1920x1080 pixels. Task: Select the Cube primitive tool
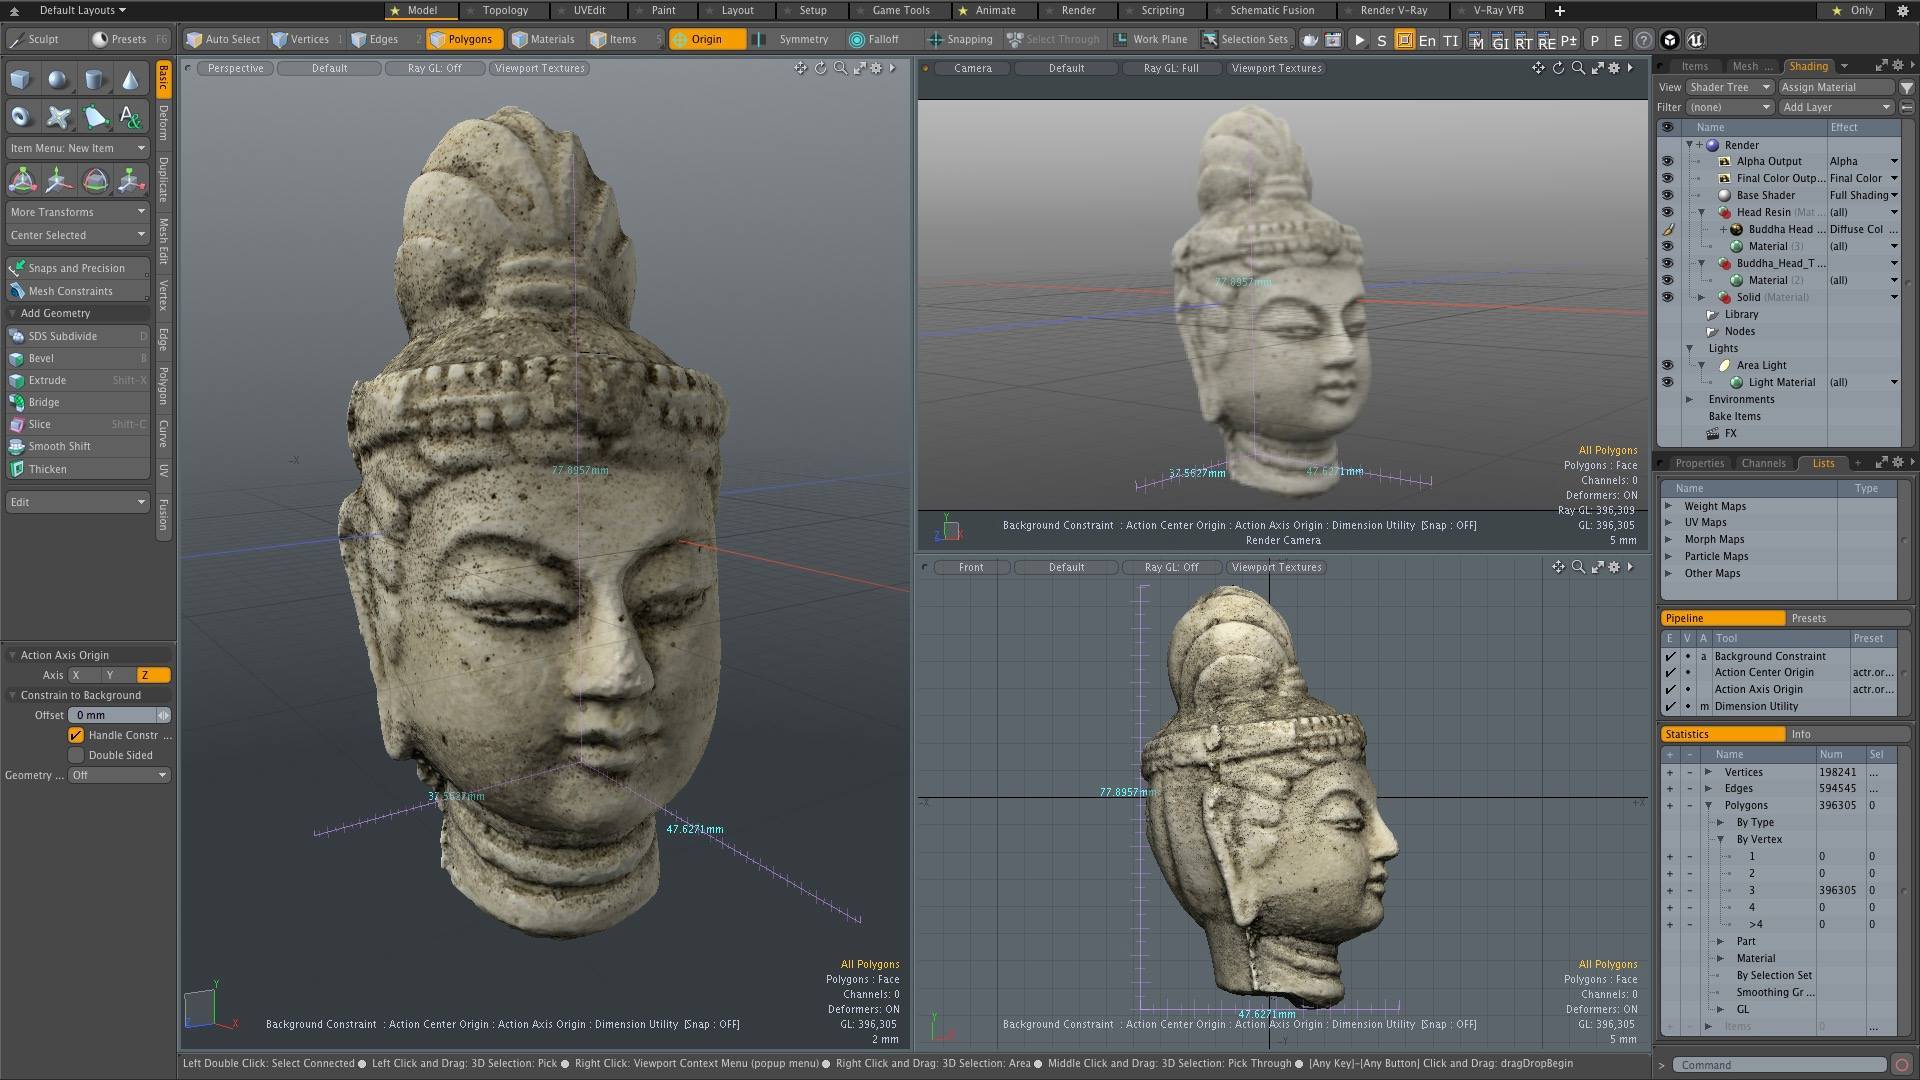point(21,80)
